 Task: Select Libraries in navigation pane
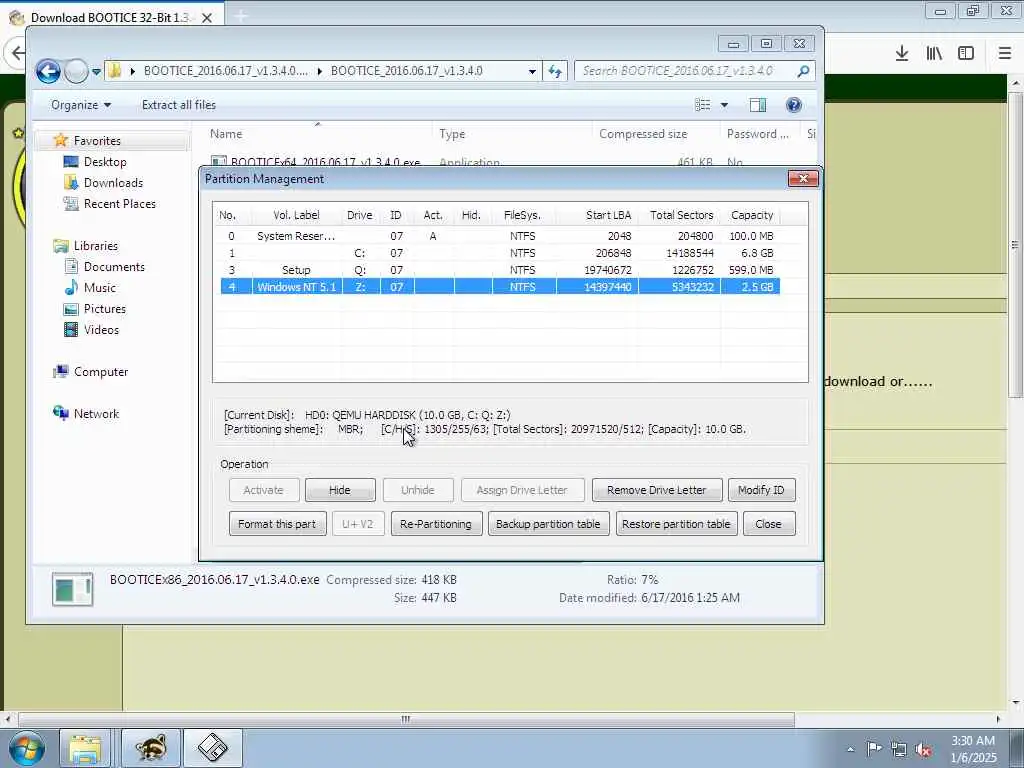(x=95, y=246)
